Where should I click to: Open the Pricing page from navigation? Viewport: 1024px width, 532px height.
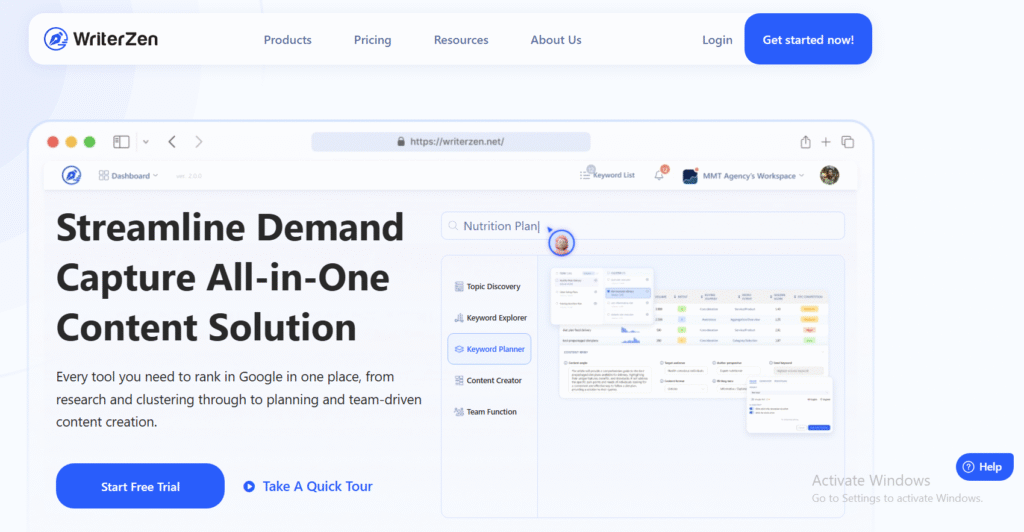point(372,40)
